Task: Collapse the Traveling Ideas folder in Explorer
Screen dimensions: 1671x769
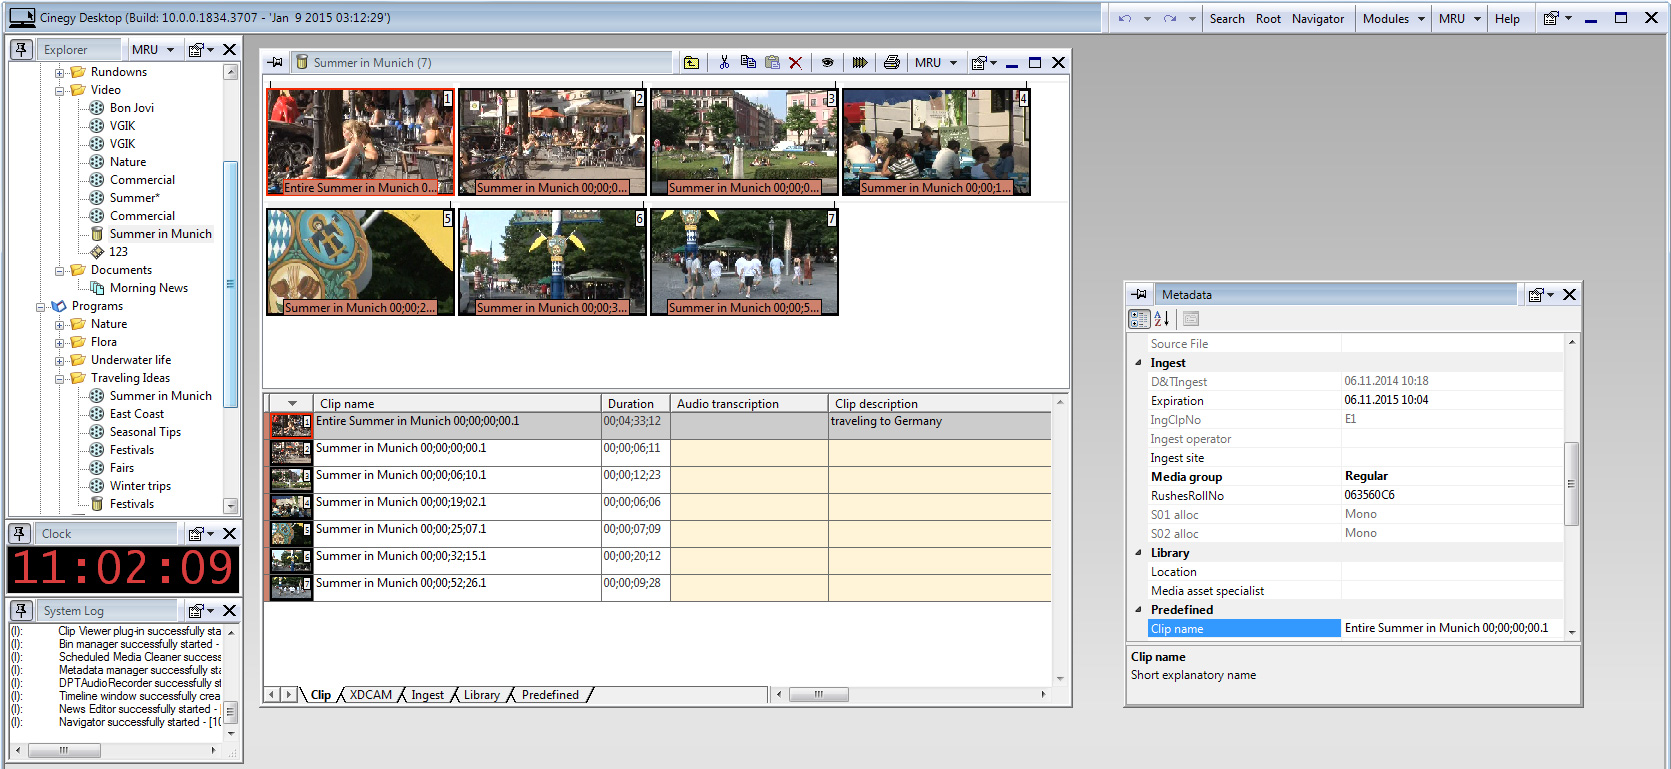Action: pyautogui.click(x=59, y=379)
